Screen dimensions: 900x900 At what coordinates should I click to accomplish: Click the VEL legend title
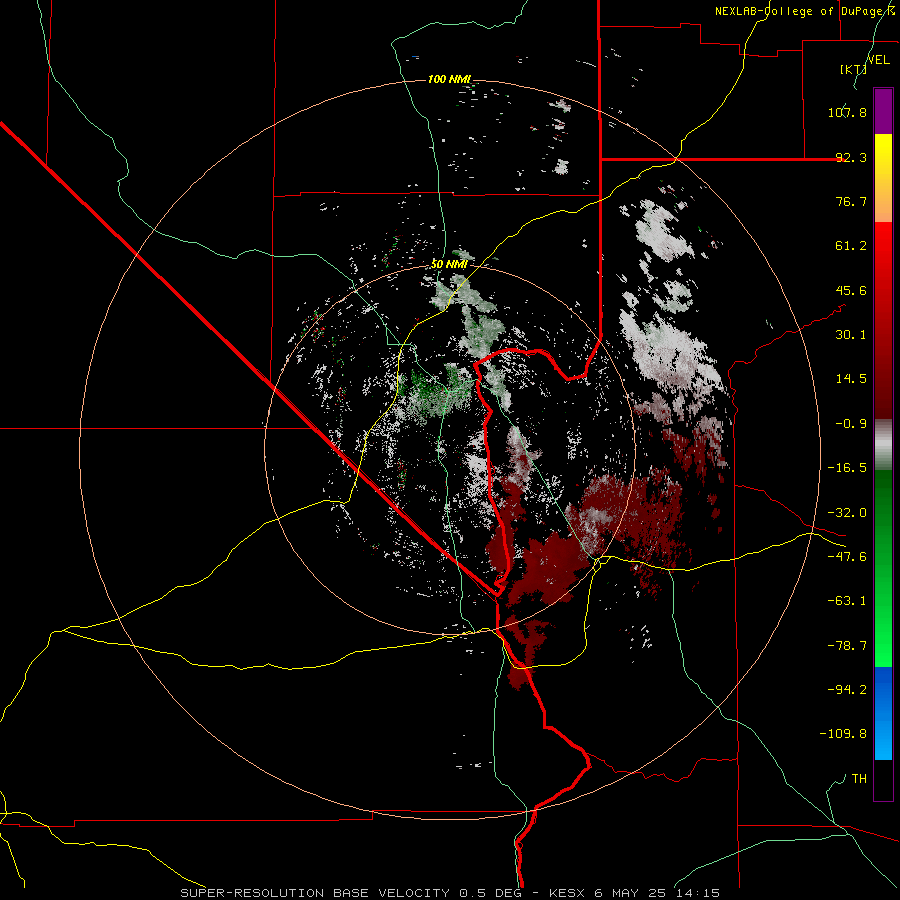click(x=878, y=59)
